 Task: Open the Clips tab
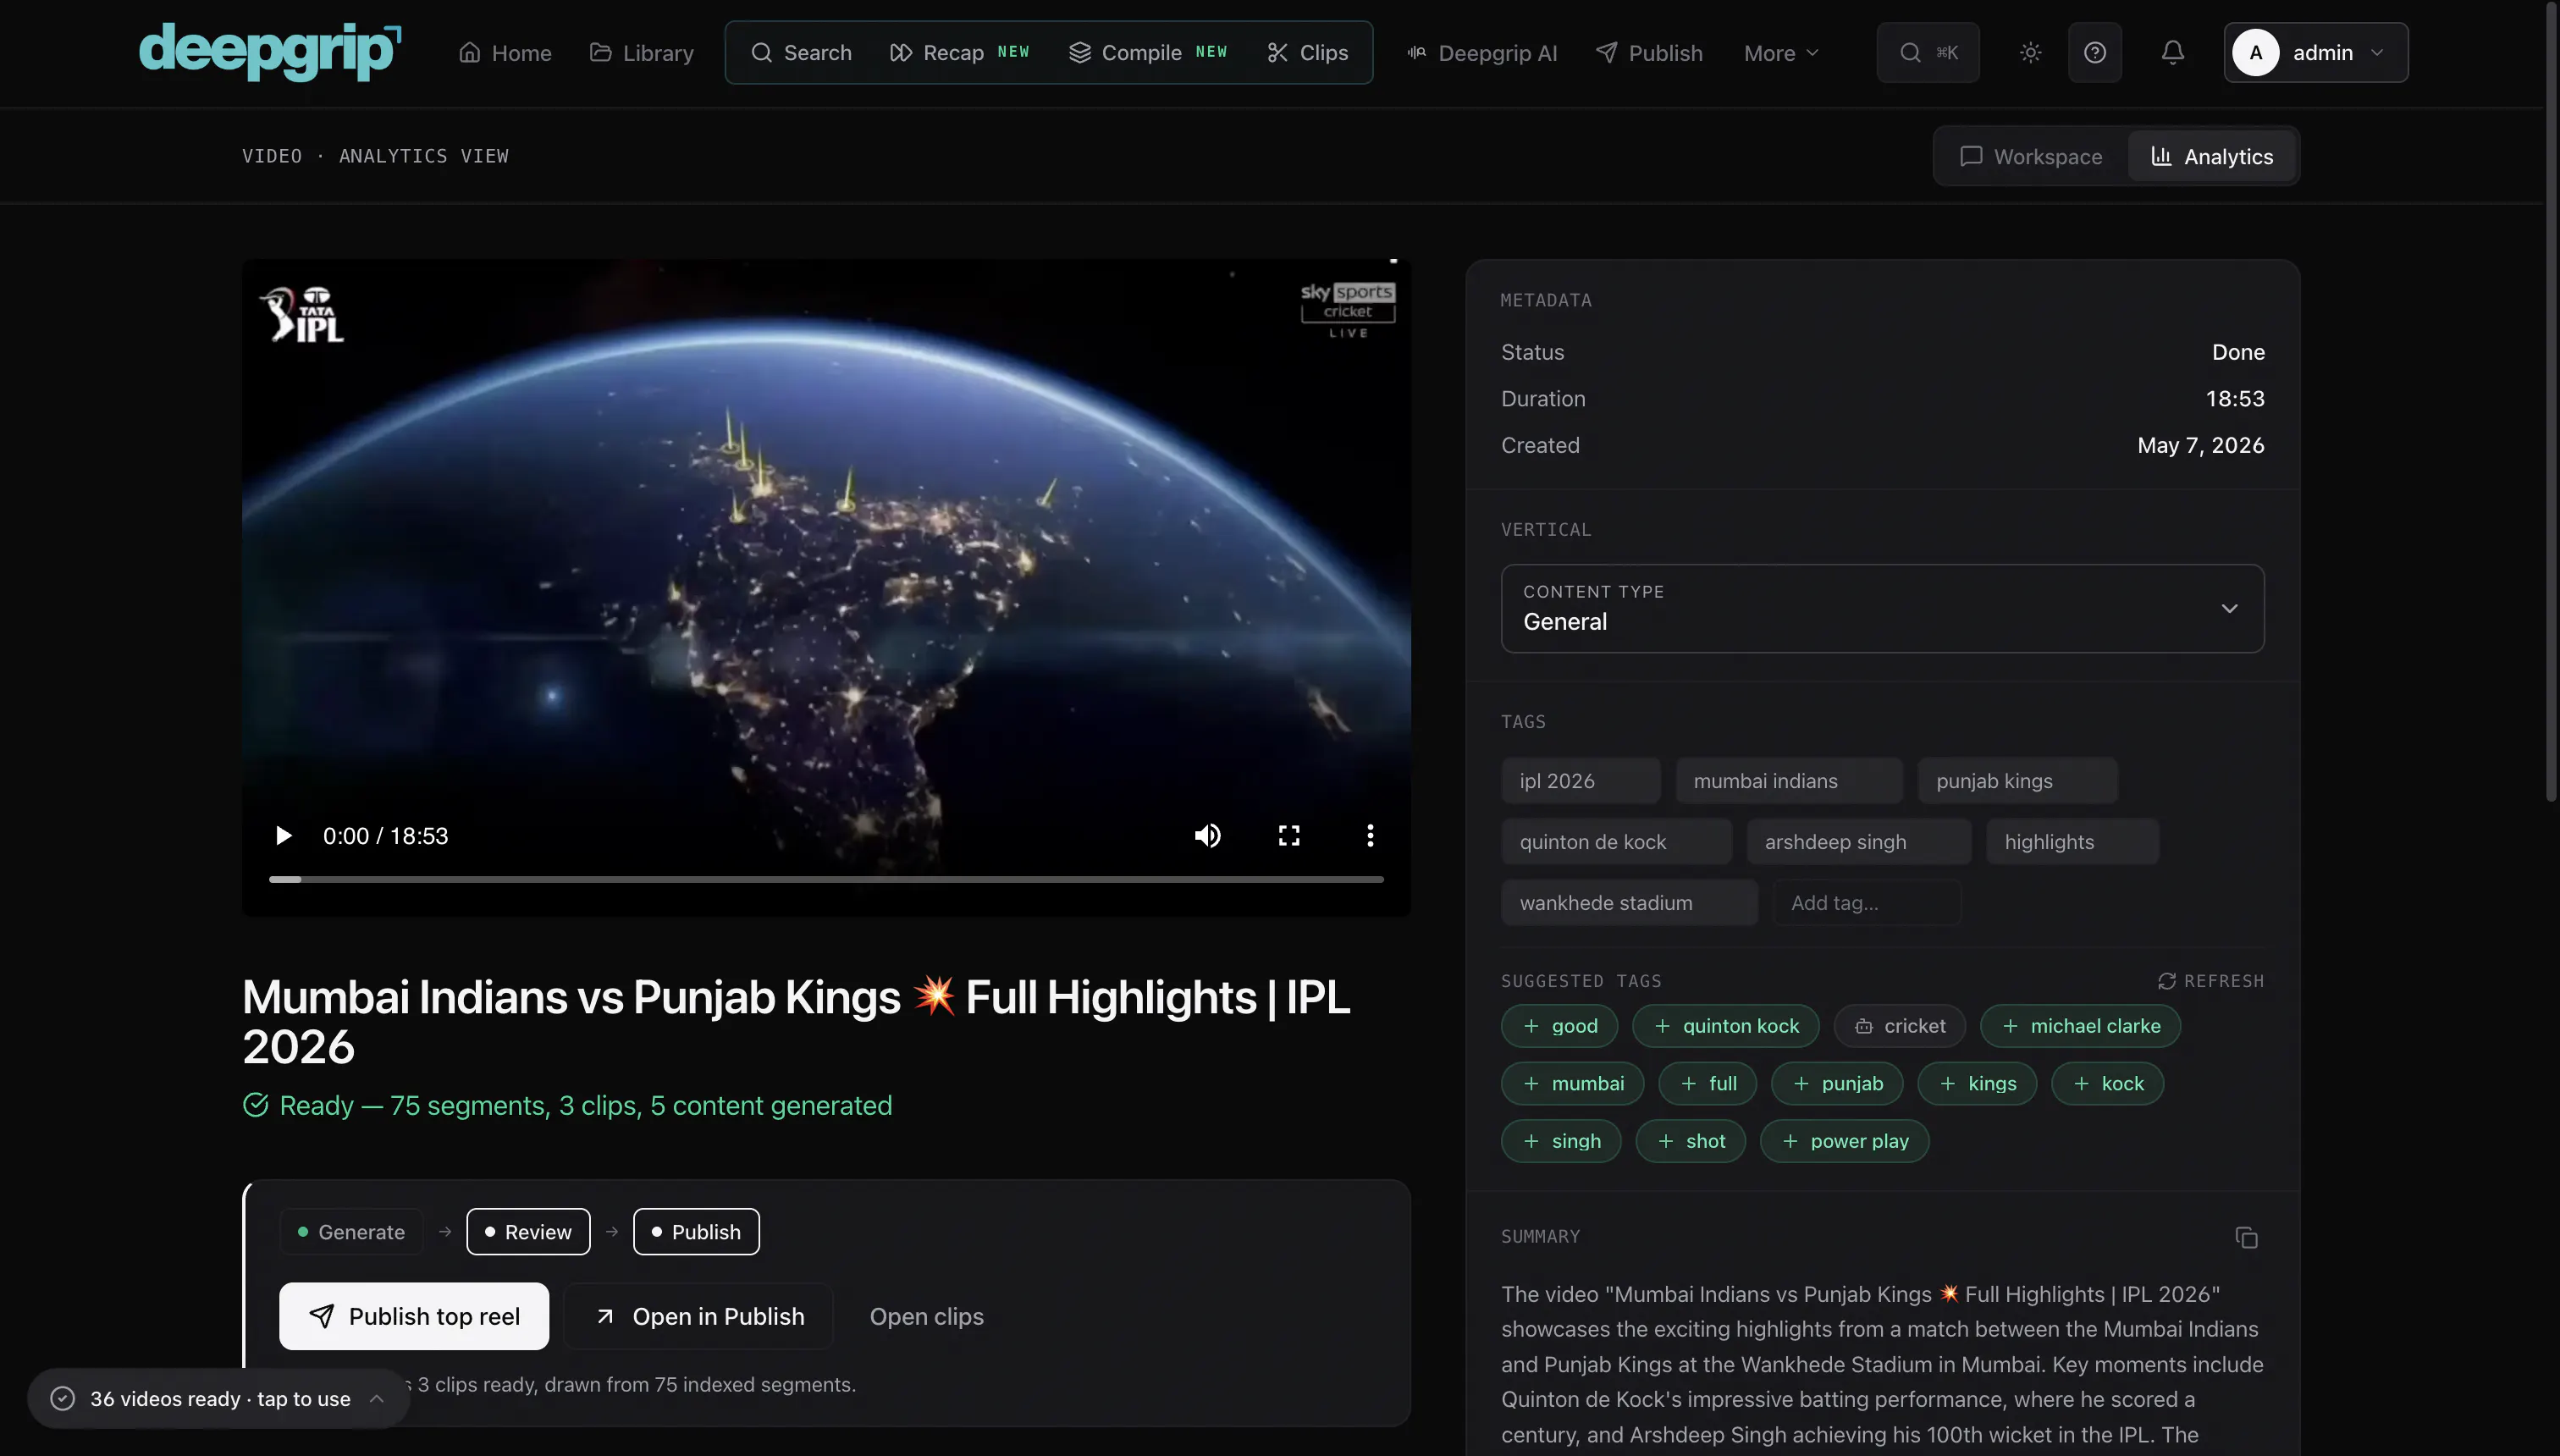point(1307,52)
